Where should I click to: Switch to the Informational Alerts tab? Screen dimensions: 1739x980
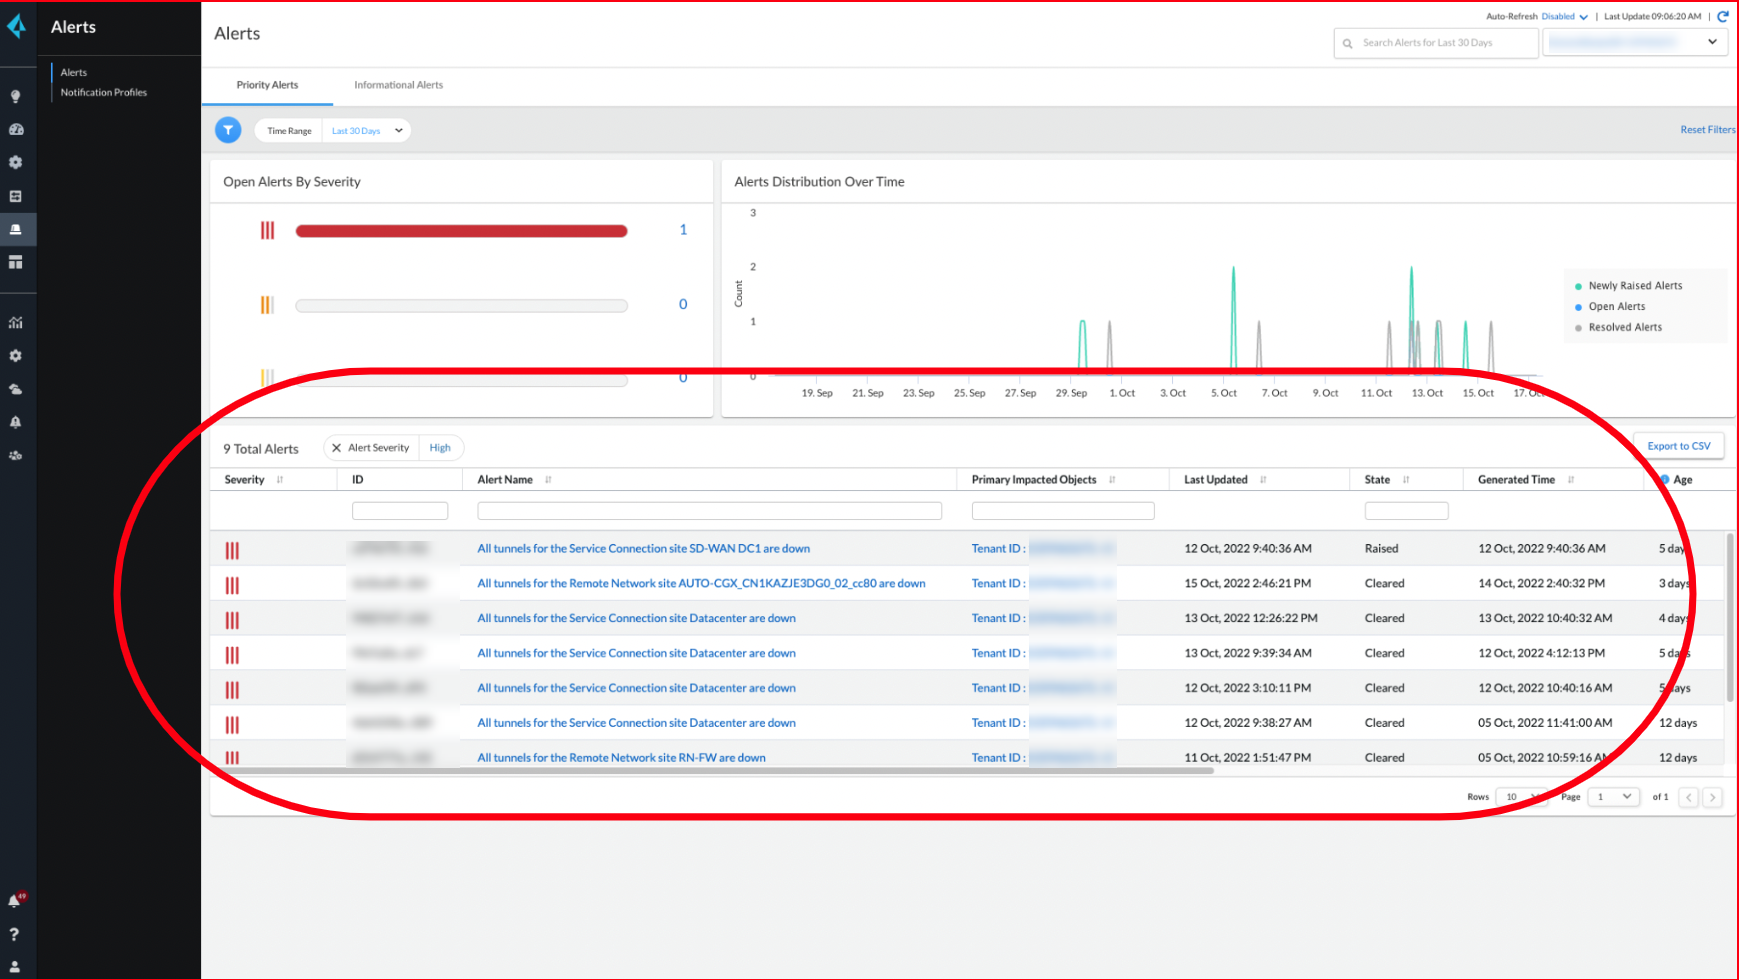(398, 85)
